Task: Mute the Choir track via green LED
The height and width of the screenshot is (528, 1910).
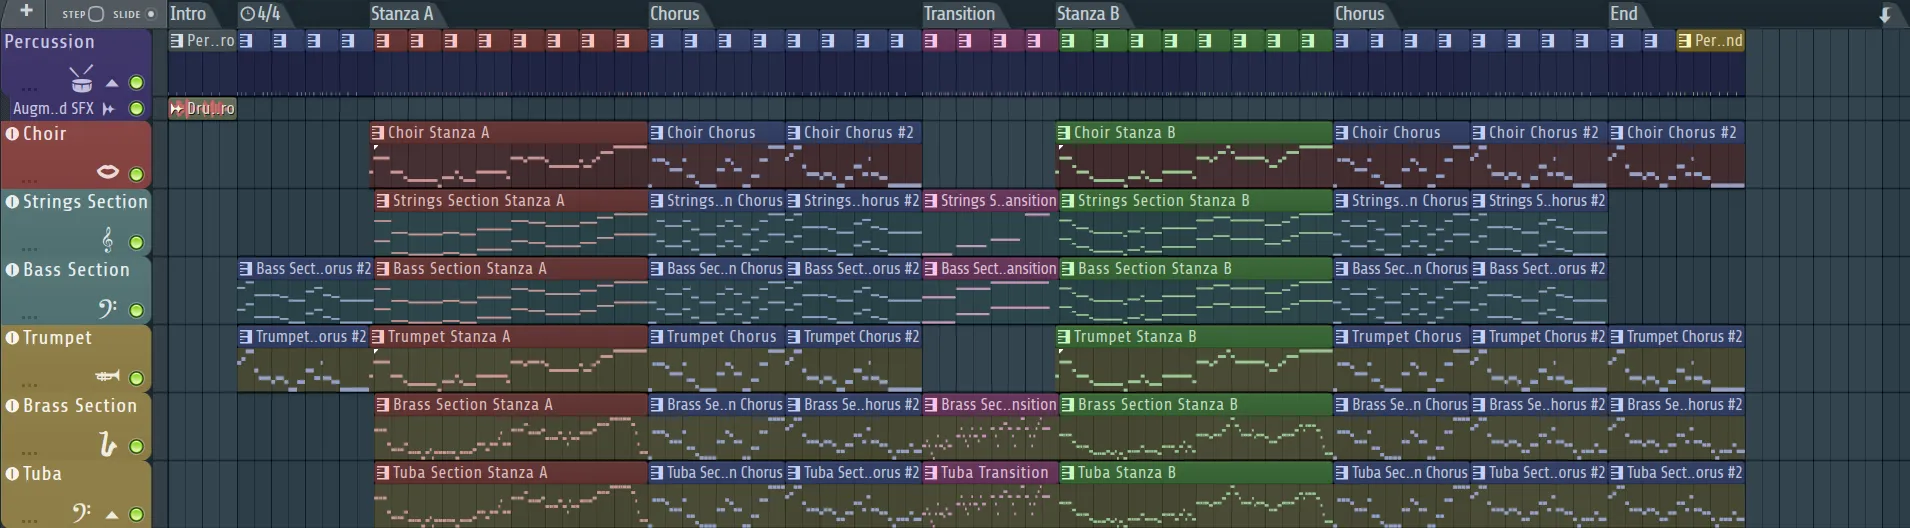Action: (137, 174)
